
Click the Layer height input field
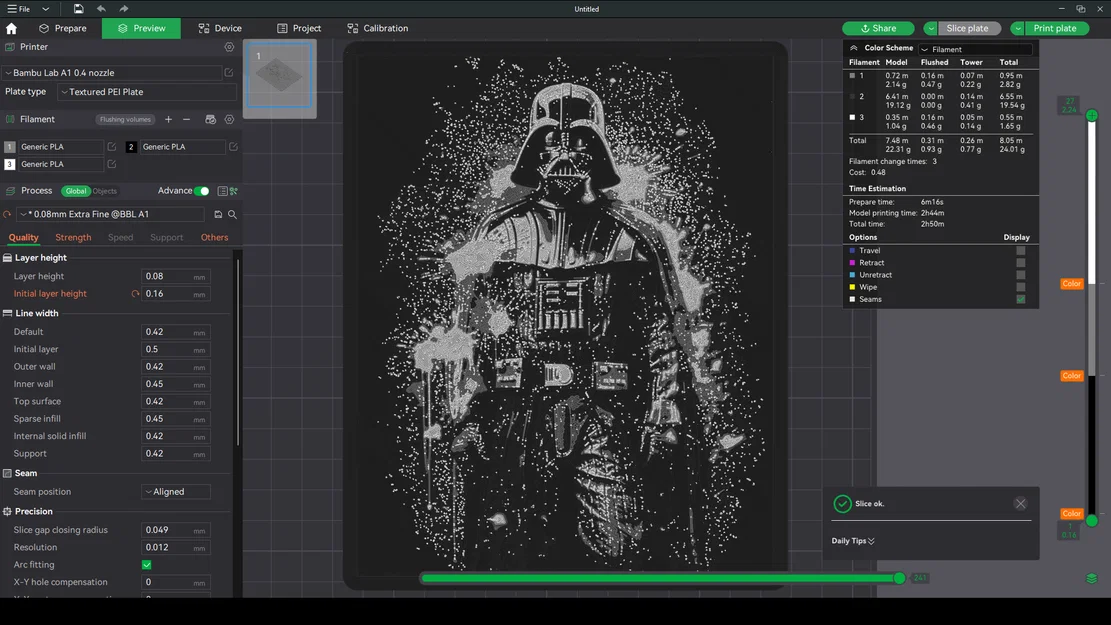(176, 276)
